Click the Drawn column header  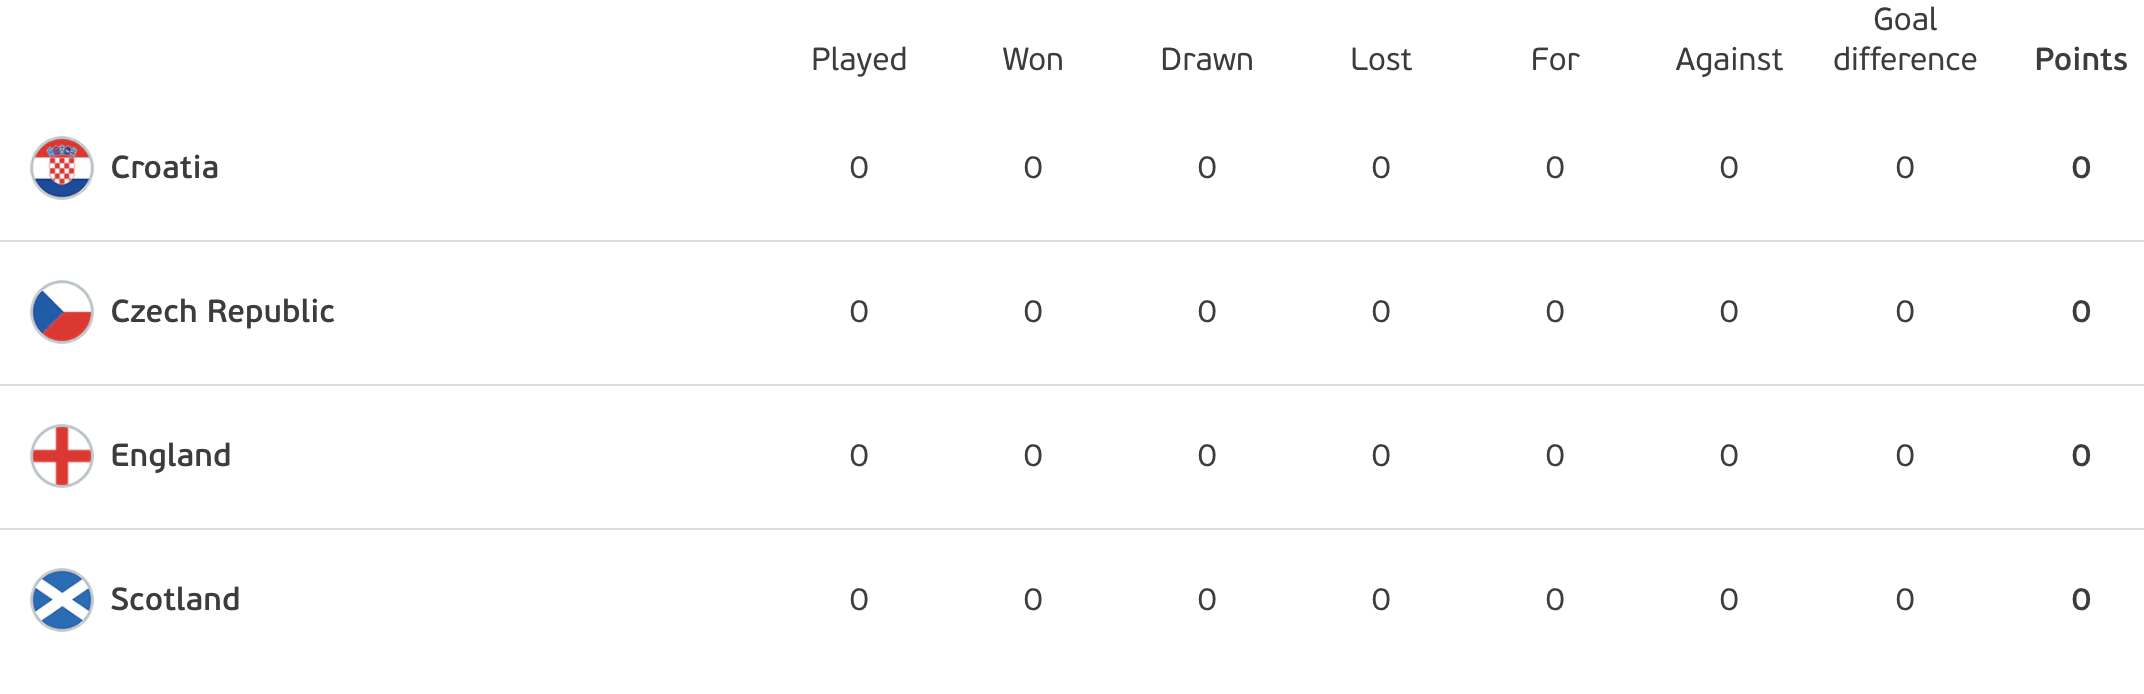tap(1207, 60)
